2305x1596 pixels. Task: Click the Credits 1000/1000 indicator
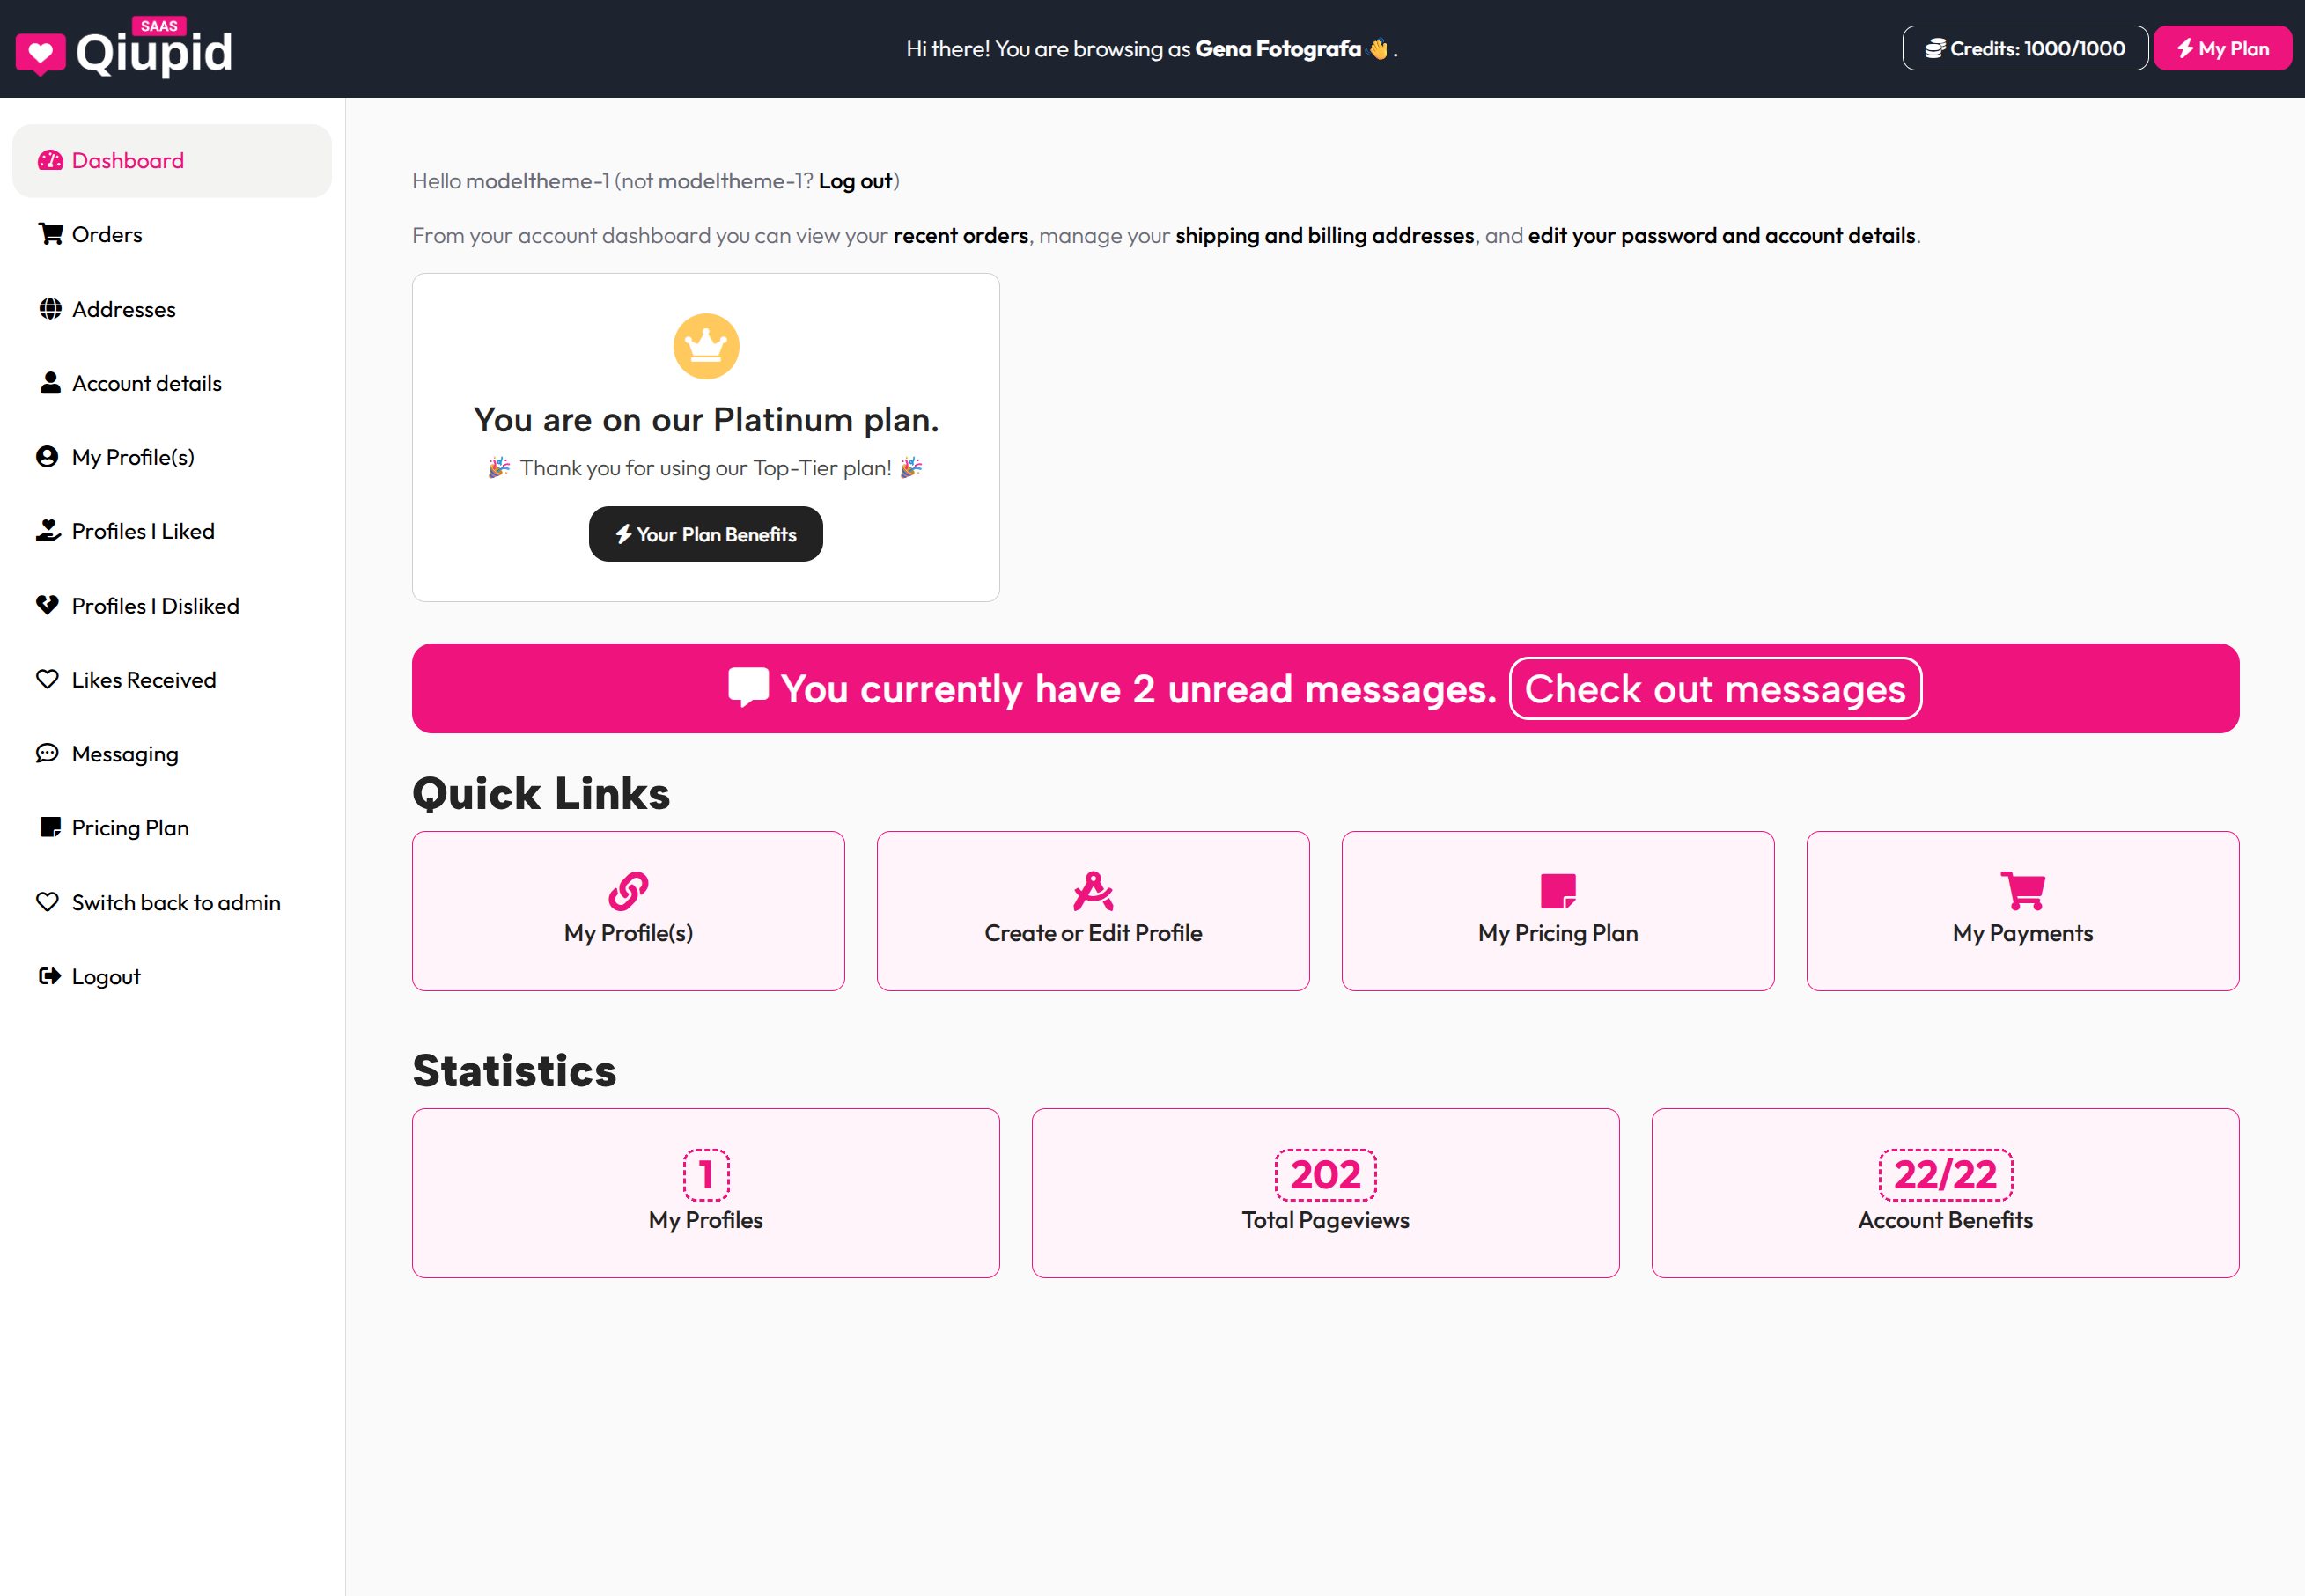pyautogui.click(x=2024, y=47)
